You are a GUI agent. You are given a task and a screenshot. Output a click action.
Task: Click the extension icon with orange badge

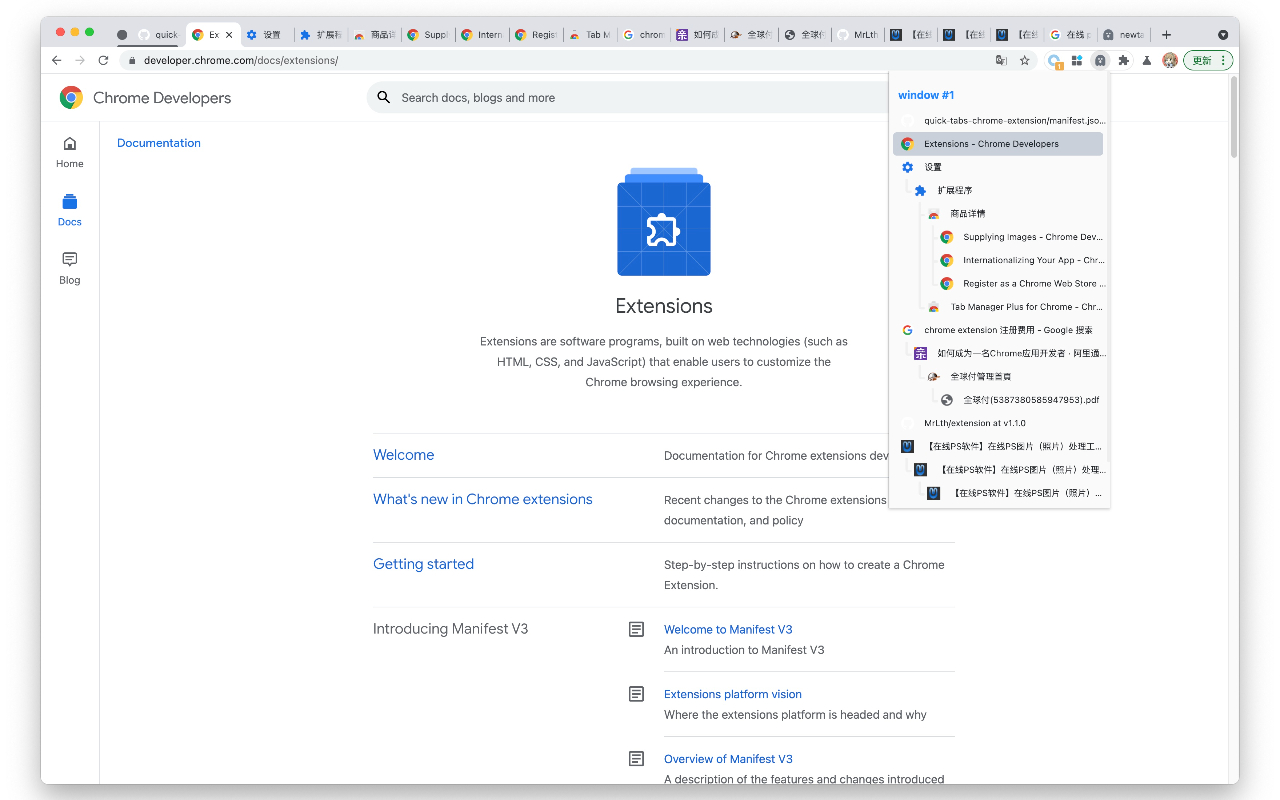point(1054,61)
